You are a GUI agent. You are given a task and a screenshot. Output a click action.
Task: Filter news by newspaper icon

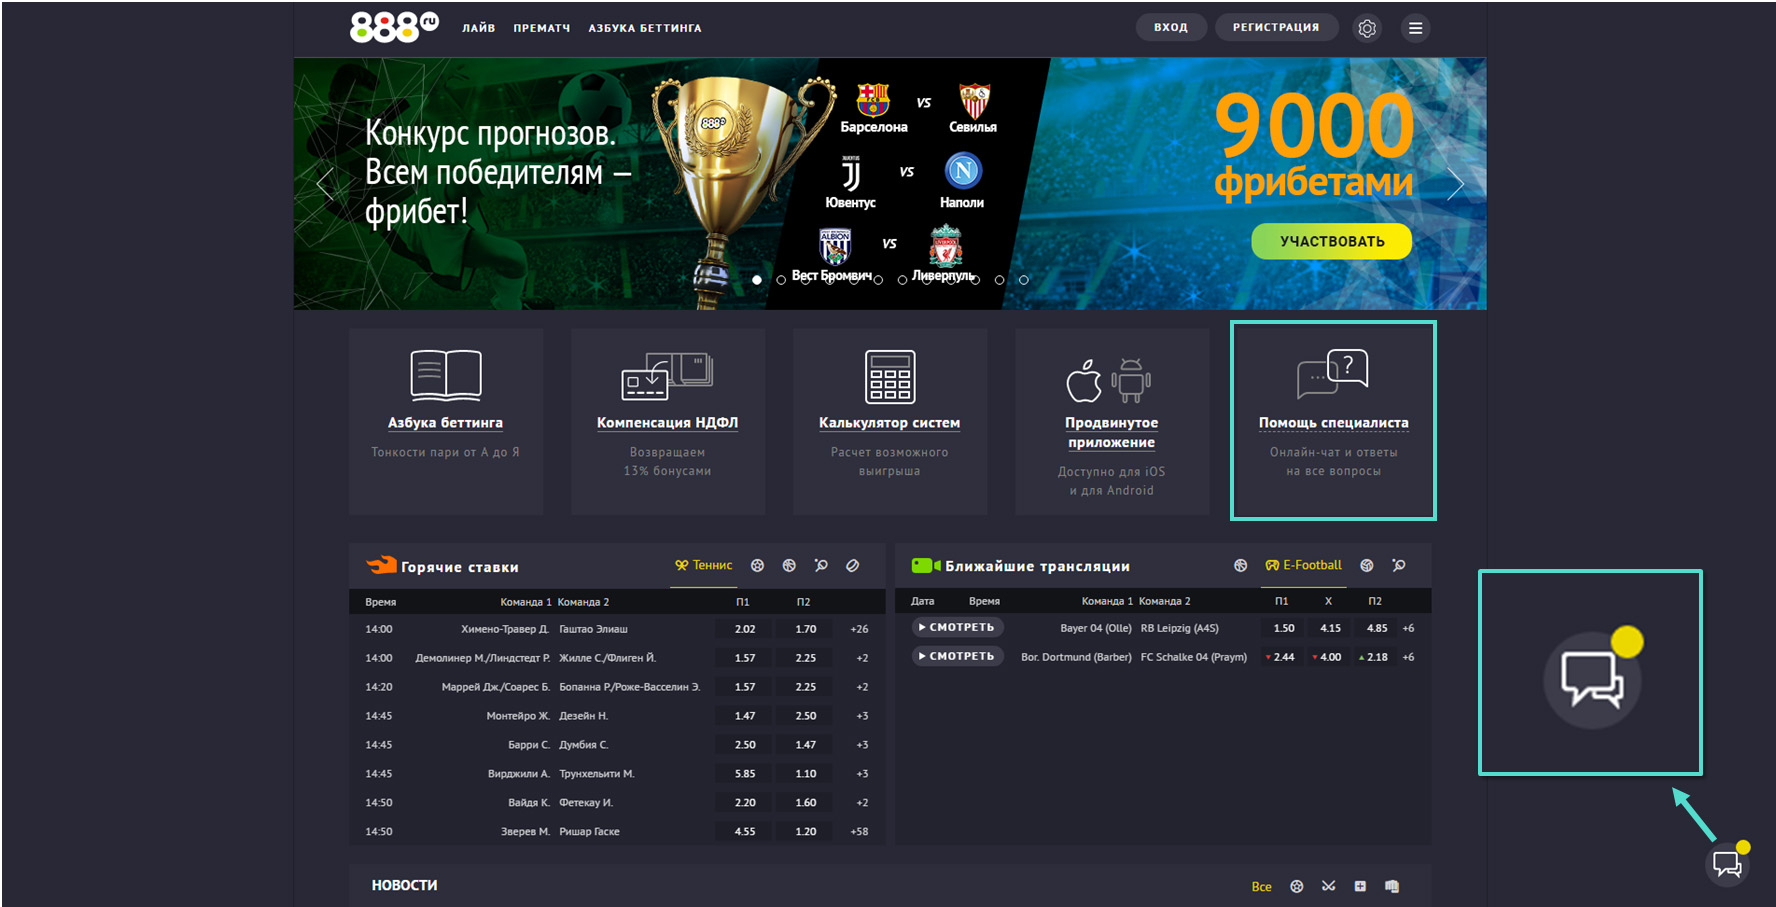pos(1392,886)
